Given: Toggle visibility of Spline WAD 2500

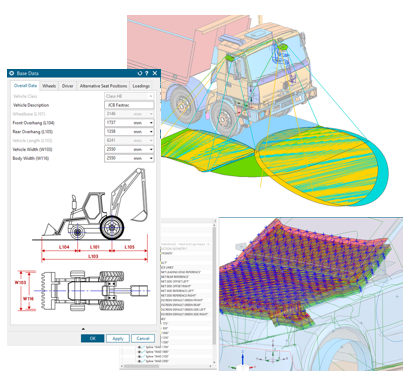Looking at the screenshot, I should (x=139, y=361).
